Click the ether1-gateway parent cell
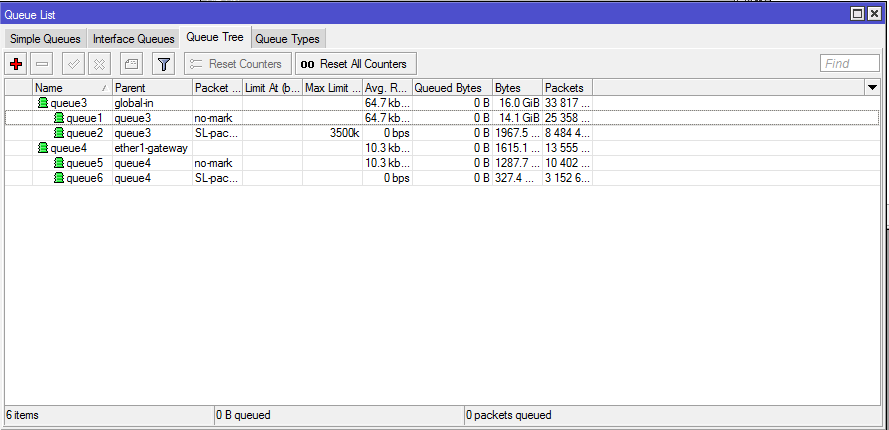The height and width of the screenshot is (430, 889). [x=151, y=149]
